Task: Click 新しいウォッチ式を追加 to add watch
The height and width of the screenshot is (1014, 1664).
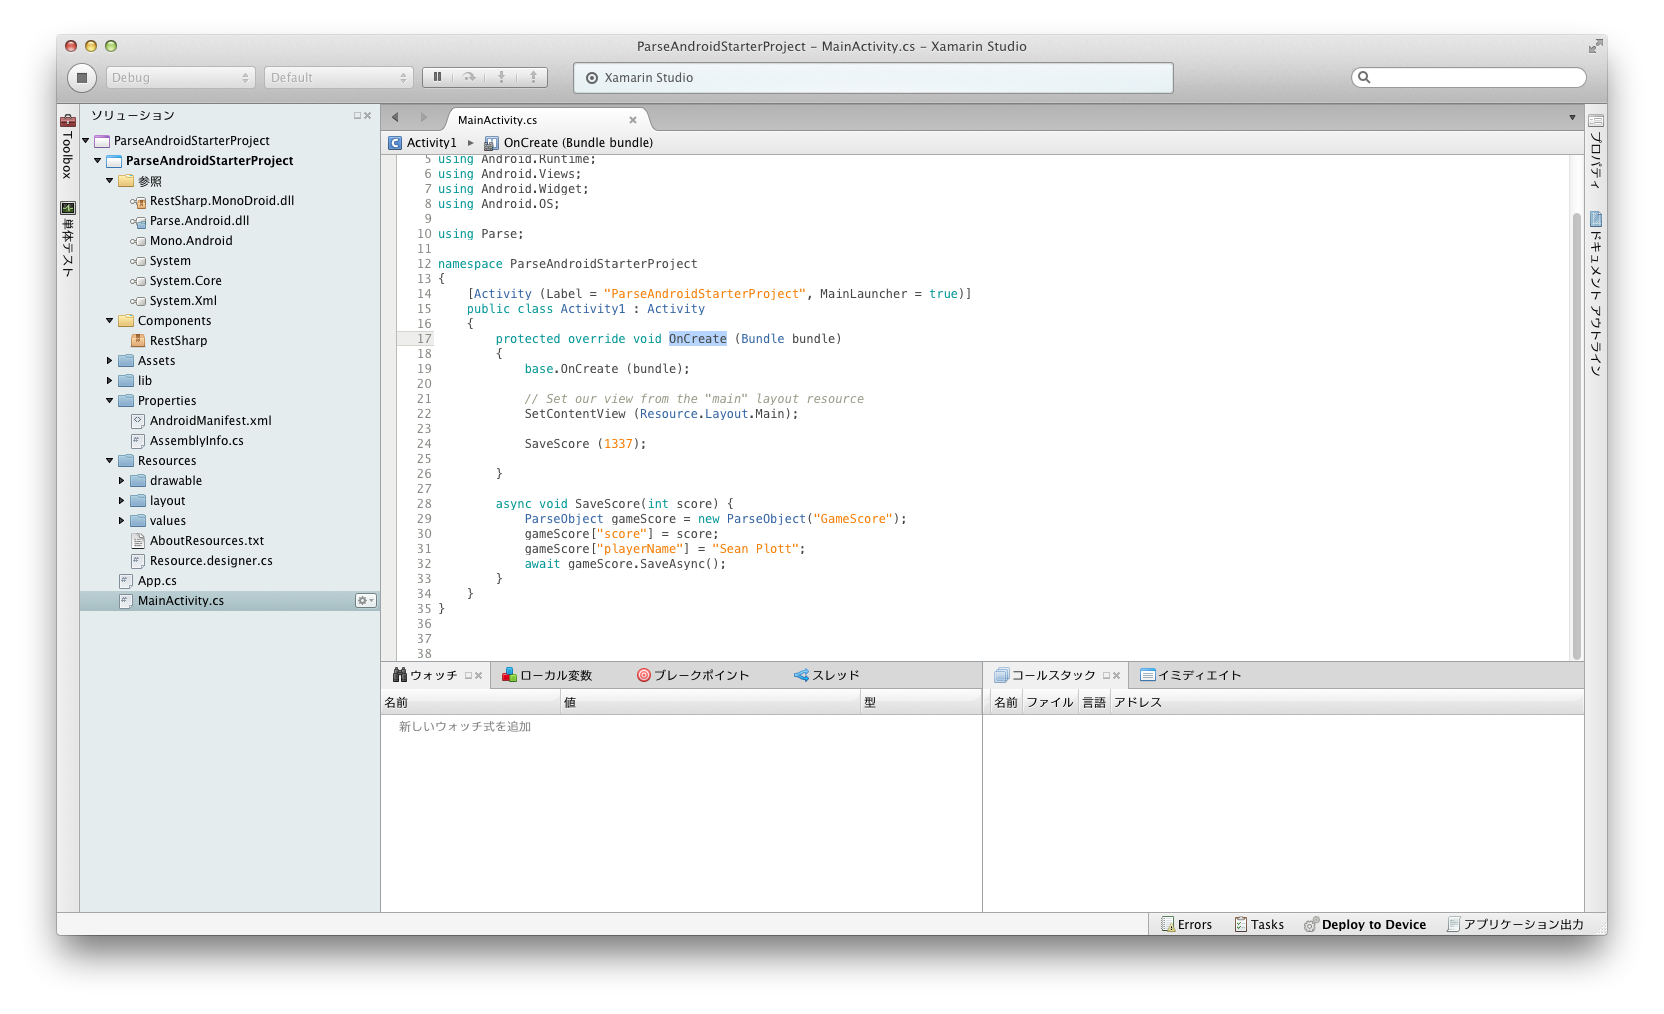Action: (x=465, y=727)
